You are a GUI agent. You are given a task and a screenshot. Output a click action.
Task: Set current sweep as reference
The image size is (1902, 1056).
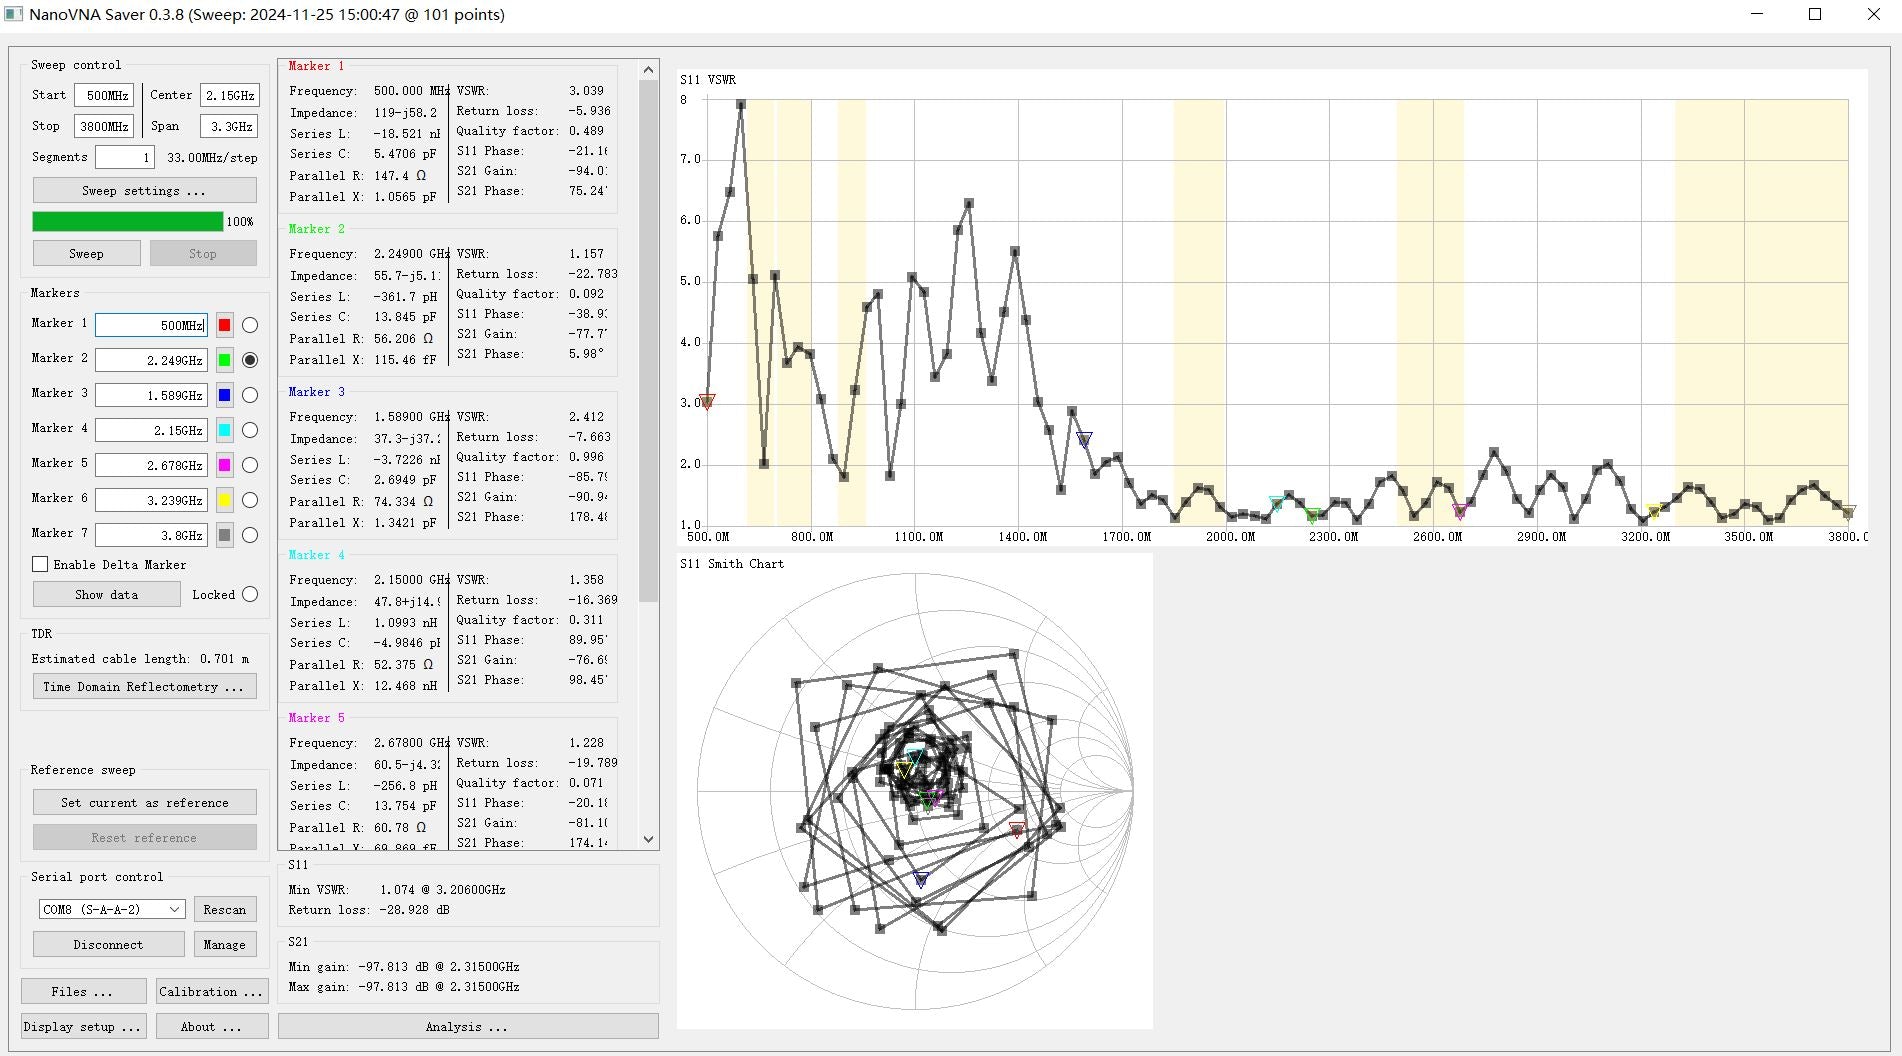pyautogui.click(x=145, y=802)
